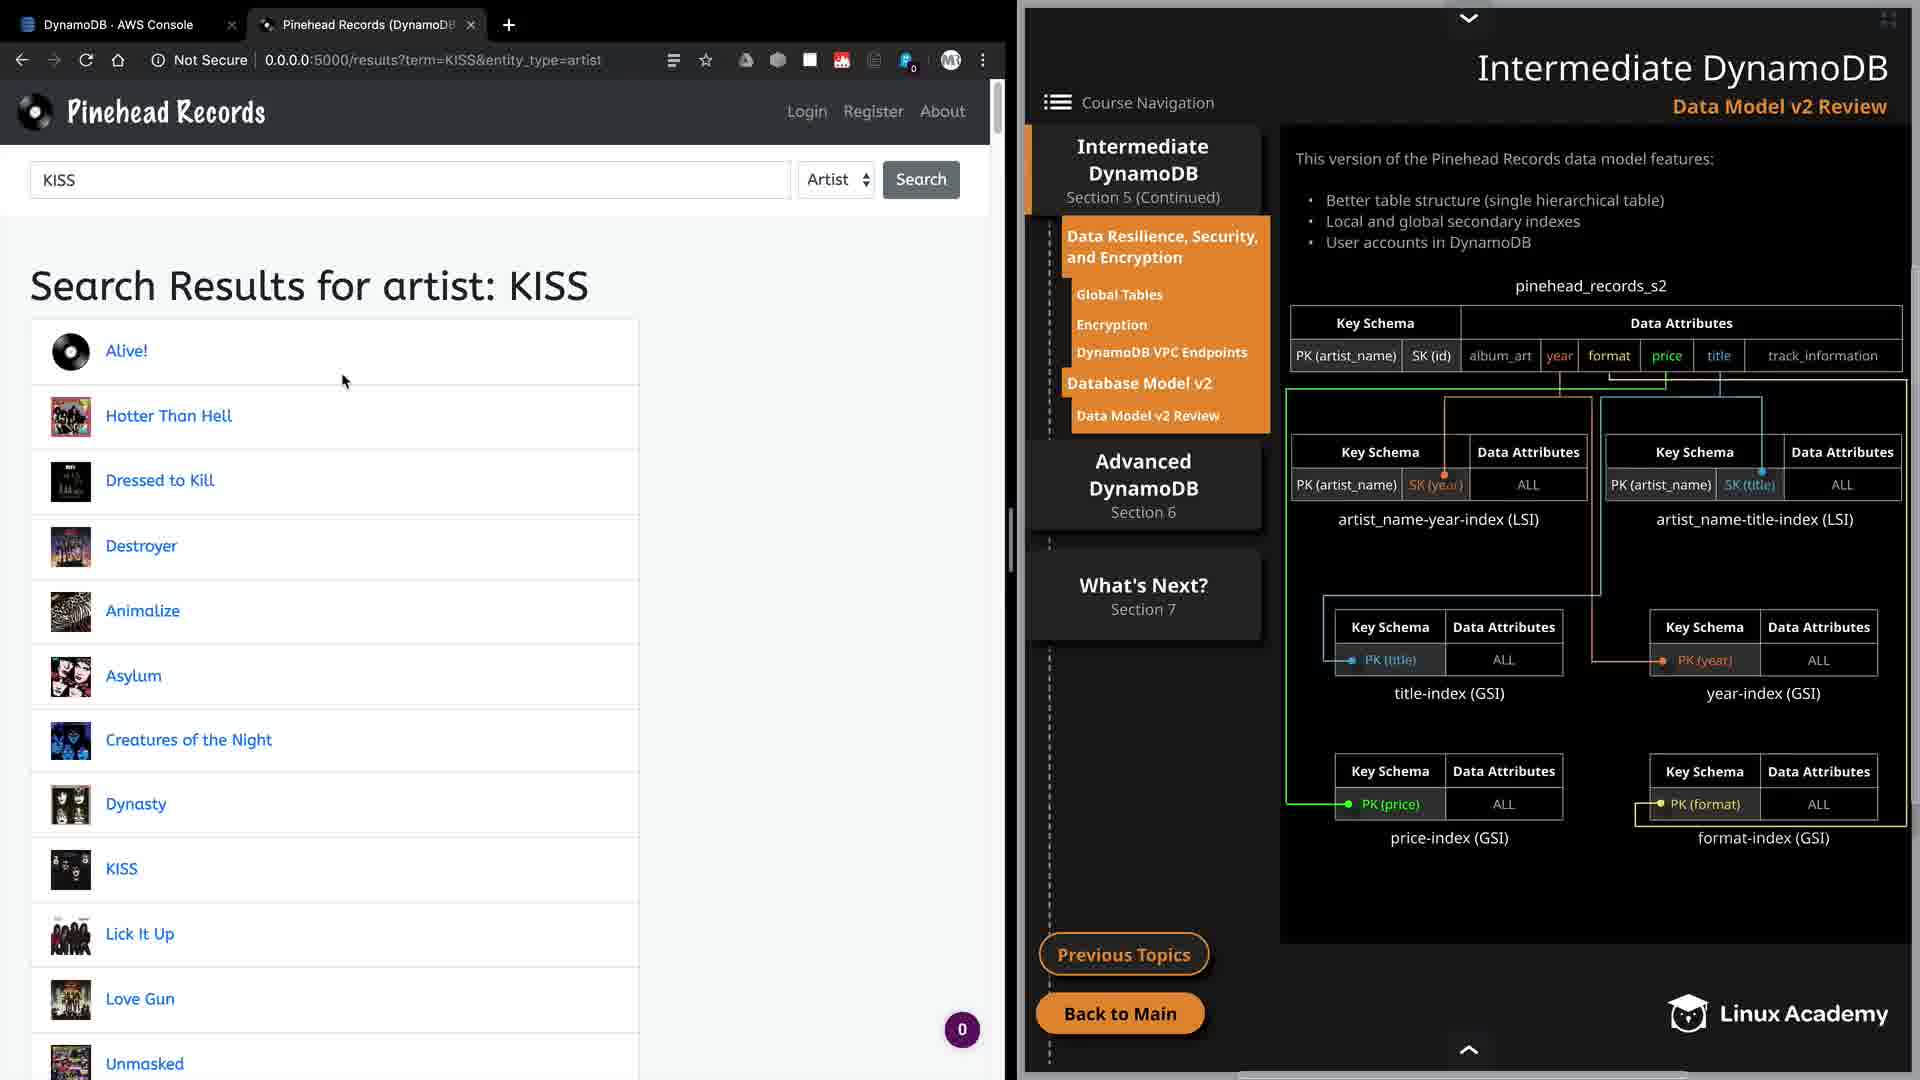The width and height of the screenshot is (1920, 1080).
Task: Open the Hotter Than Hell album link
Action: 168,416
